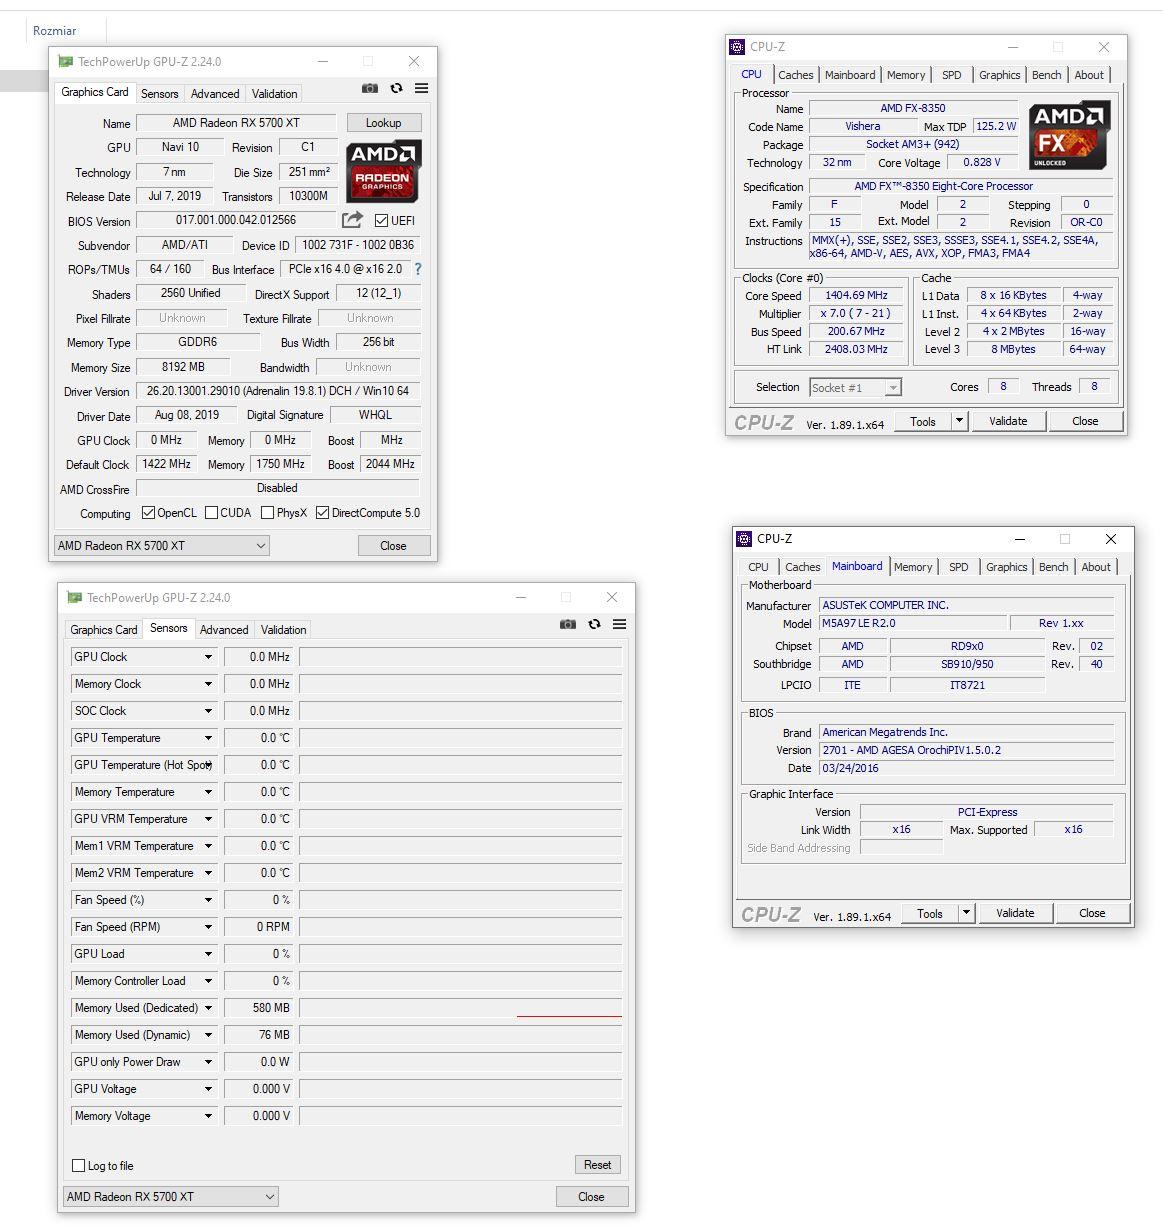The width and height of the screenshot is (1163, 1232).
Task: Open the hamburger menu in top GPU-Z window
Action: (x=421, y=88)
